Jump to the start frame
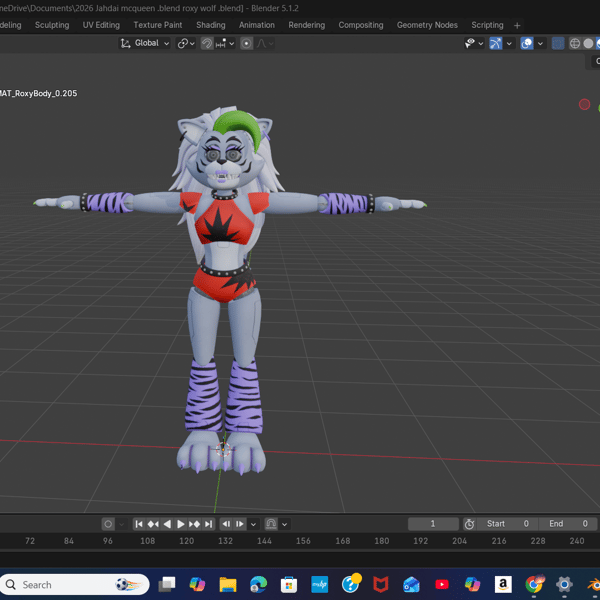 [x=139, y=524]
